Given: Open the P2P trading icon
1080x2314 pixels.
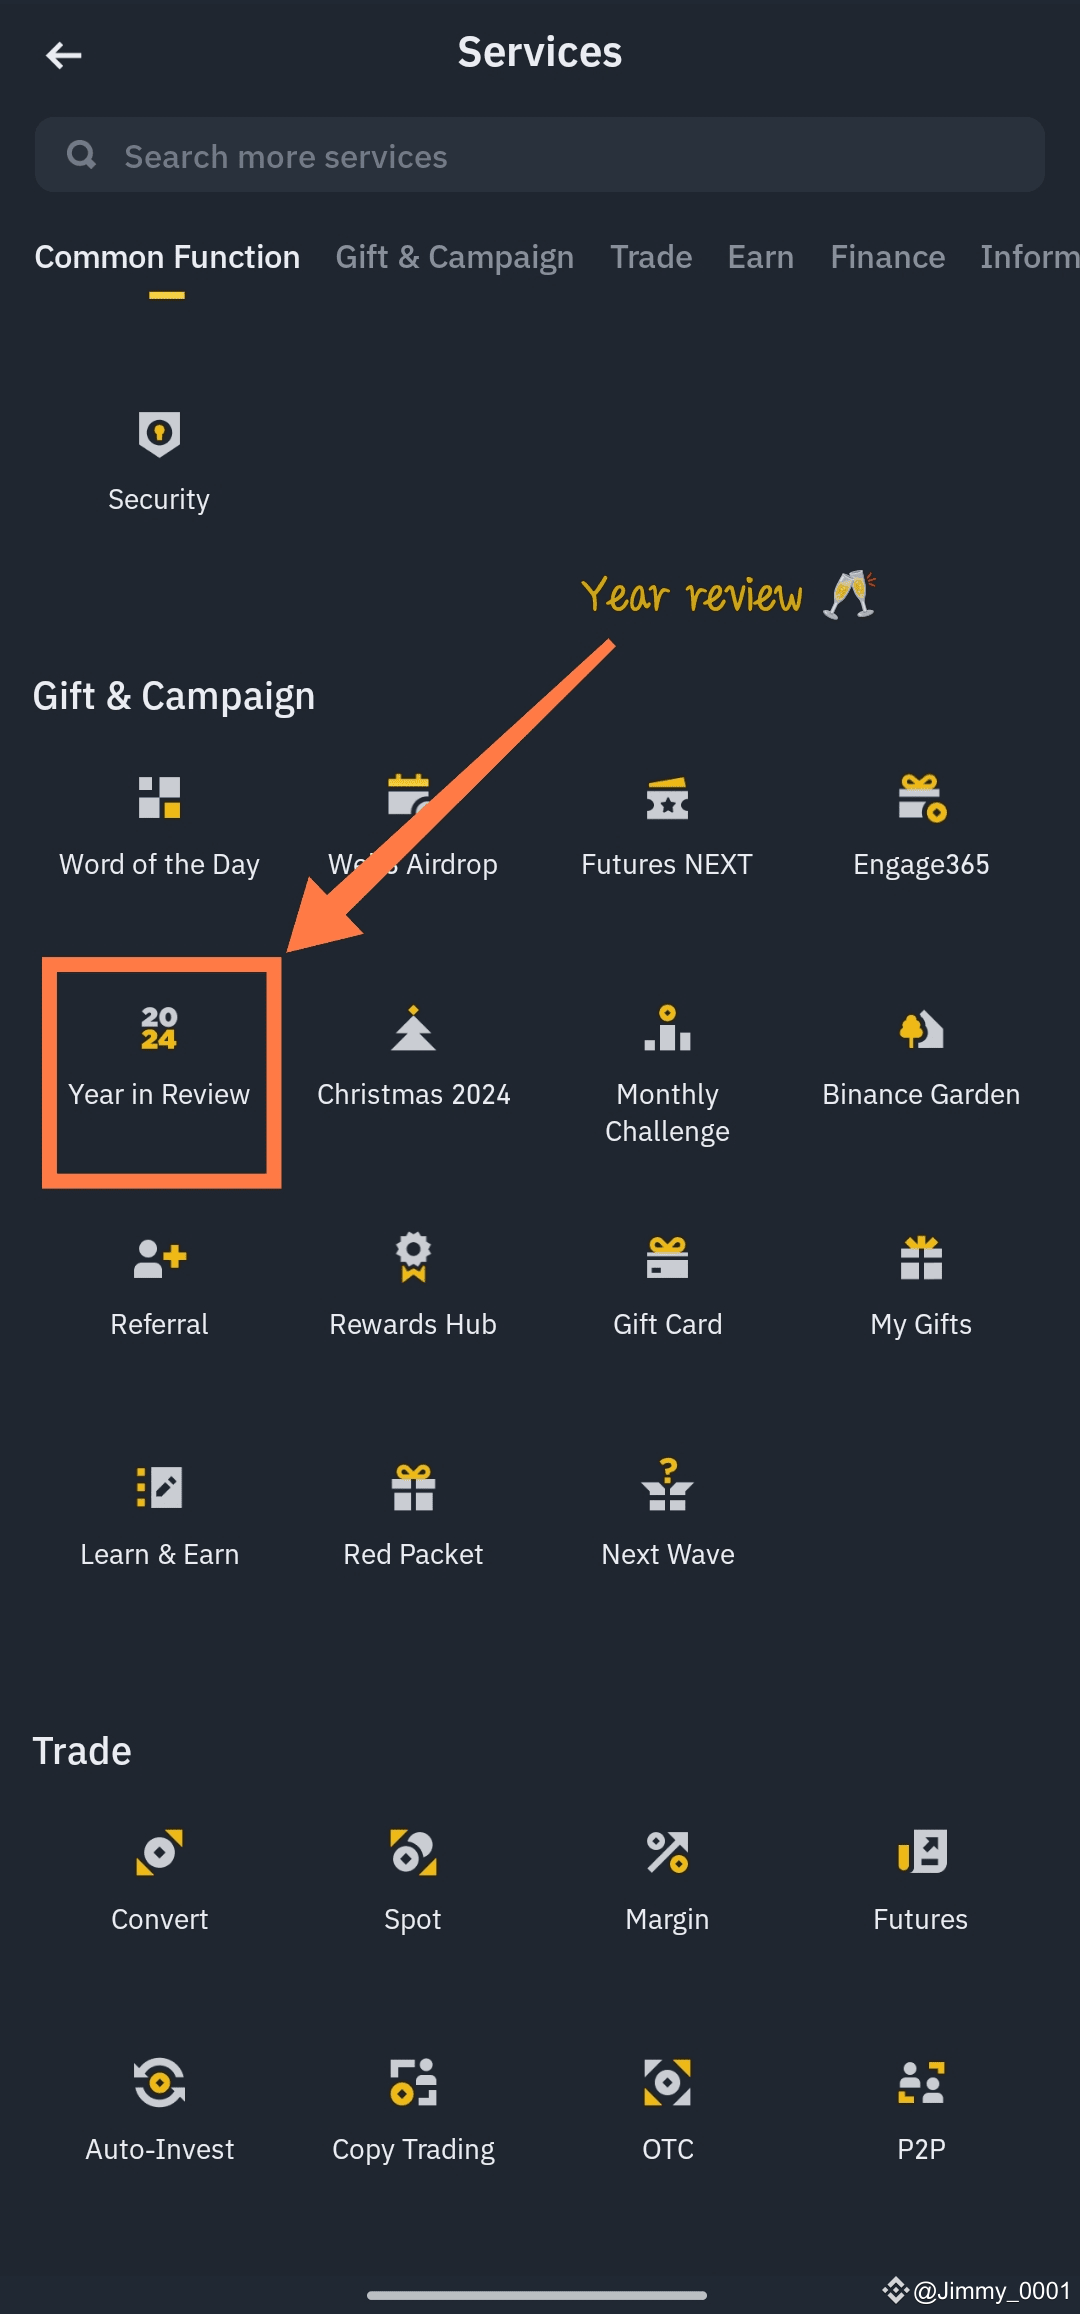Looking at the screenshot, I should click(921, 2082).
